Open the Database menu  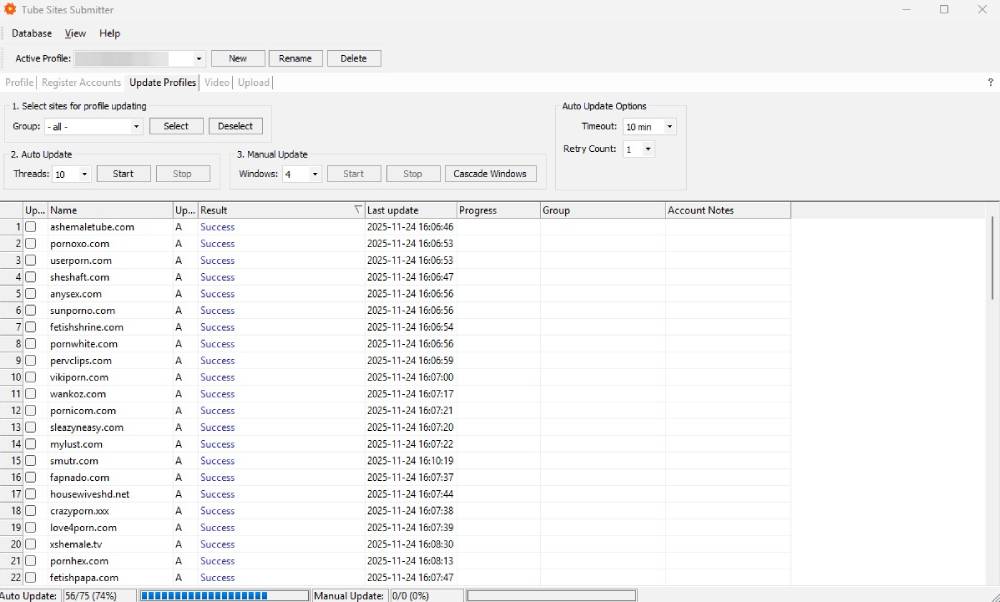(32, 34)
